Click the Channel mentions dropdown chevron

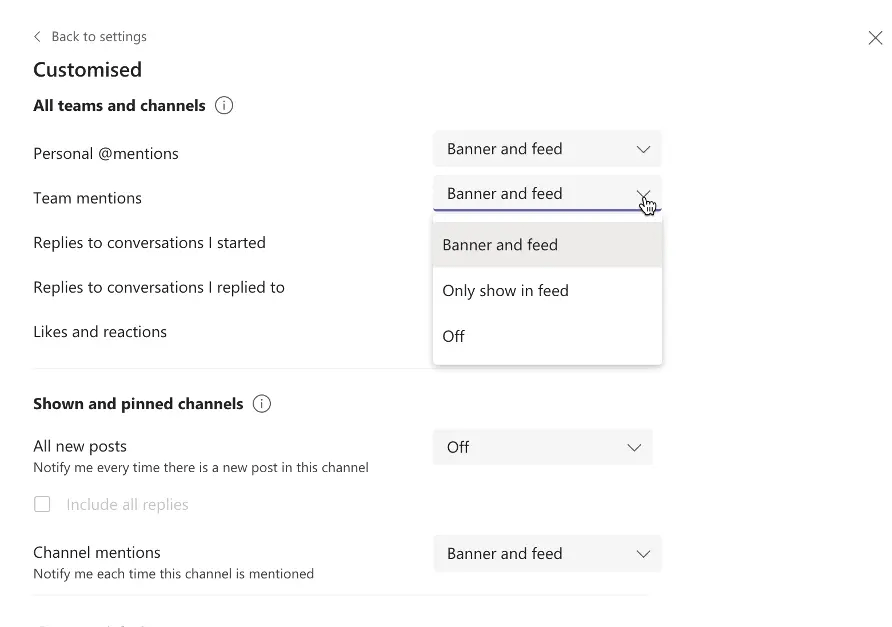643,553
